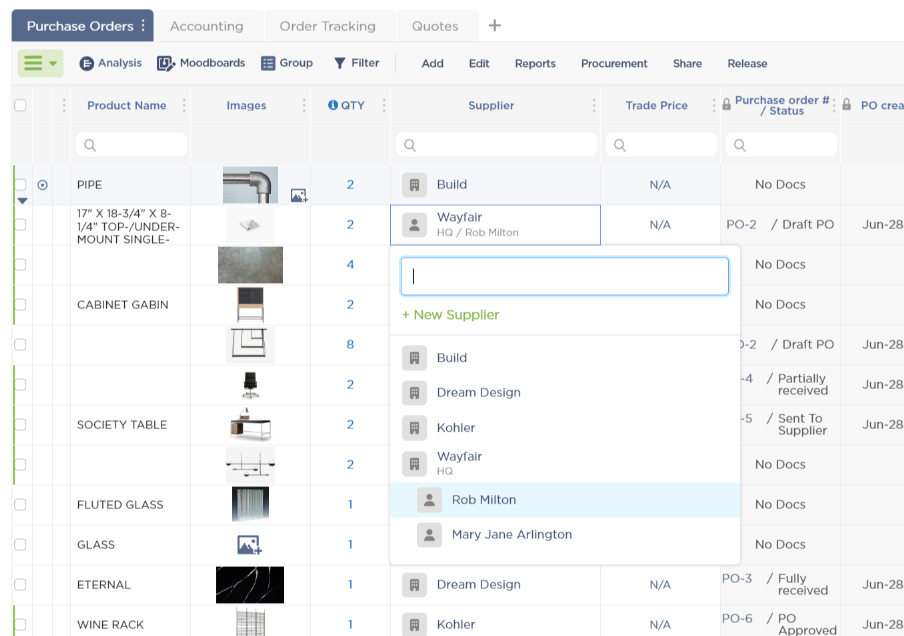This screenshot has width=904, height=636.
Task: Click the QTY column search field
Action: (x=345, y=144)
